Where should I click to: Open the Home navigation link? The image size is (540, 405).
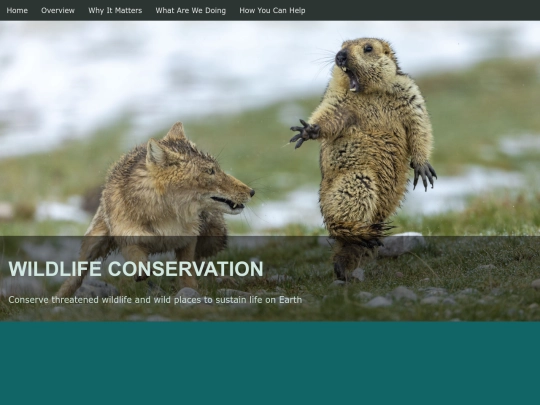click(17, 10)
